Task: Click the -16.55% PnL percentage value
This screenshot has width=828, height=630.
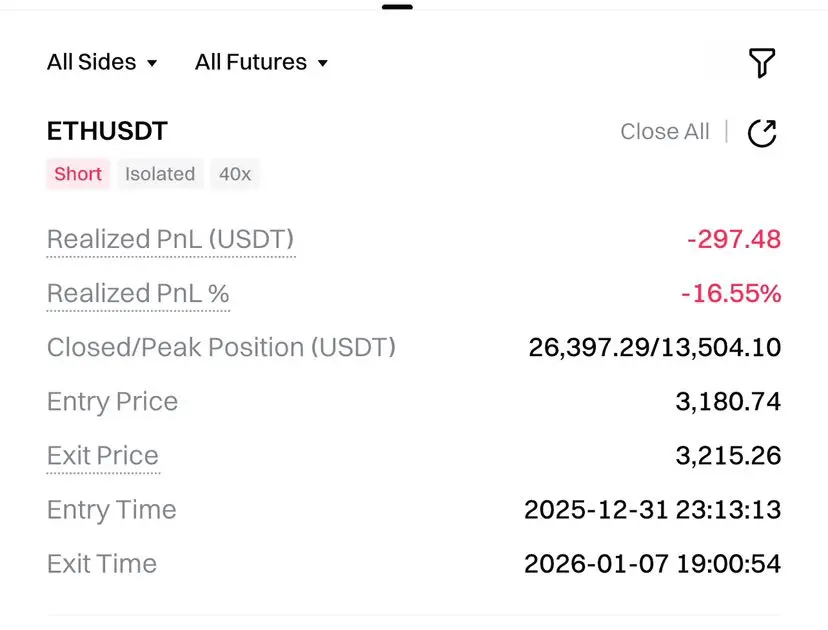Action: pos(730,294)
